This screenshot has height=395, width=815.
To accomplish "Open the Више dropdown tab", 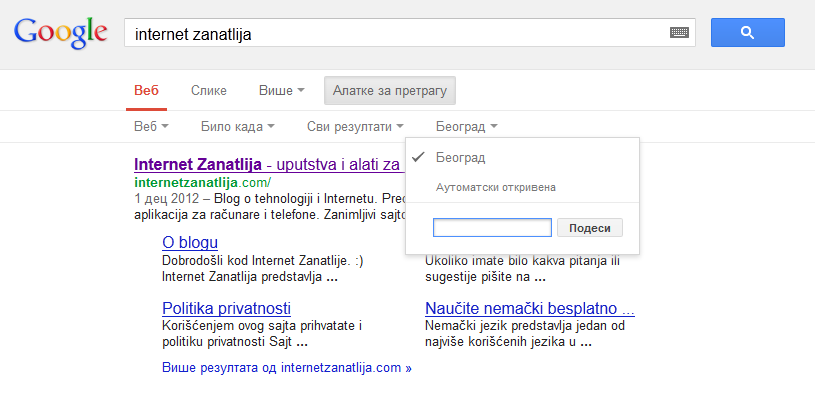I will click(282, 91).
